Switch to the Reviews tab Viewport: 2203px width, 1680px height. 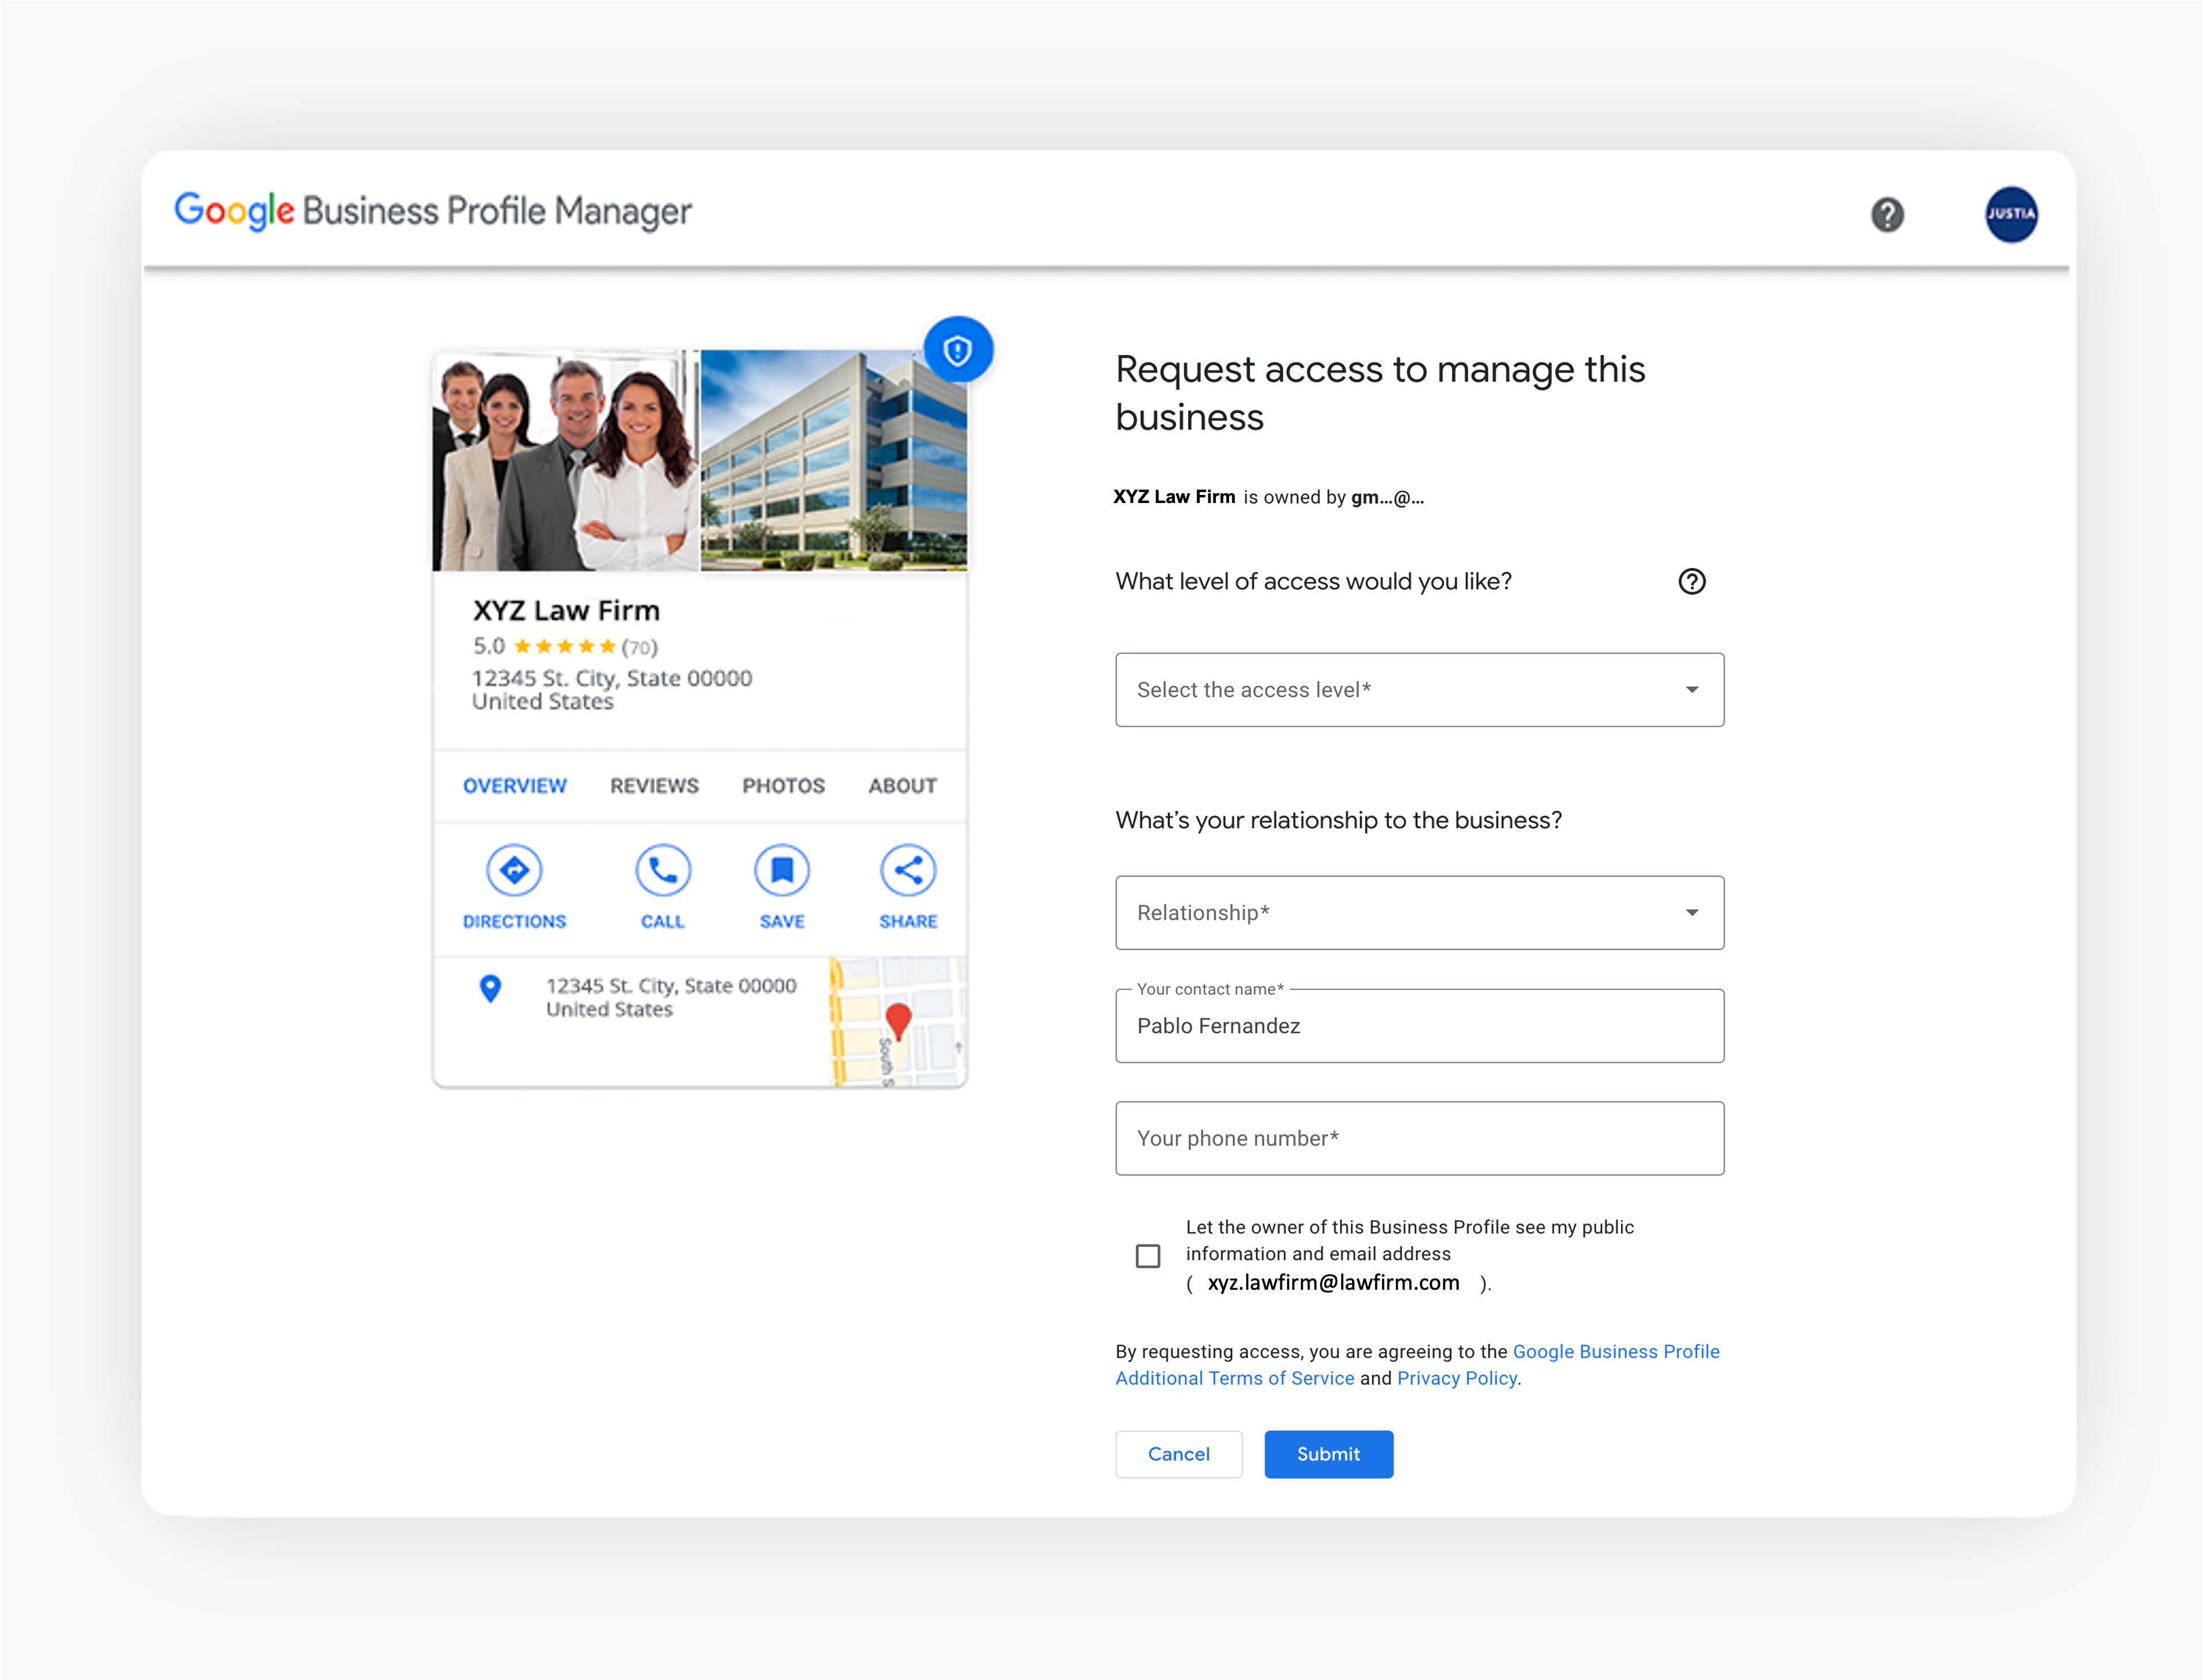(x=654, y=786)
